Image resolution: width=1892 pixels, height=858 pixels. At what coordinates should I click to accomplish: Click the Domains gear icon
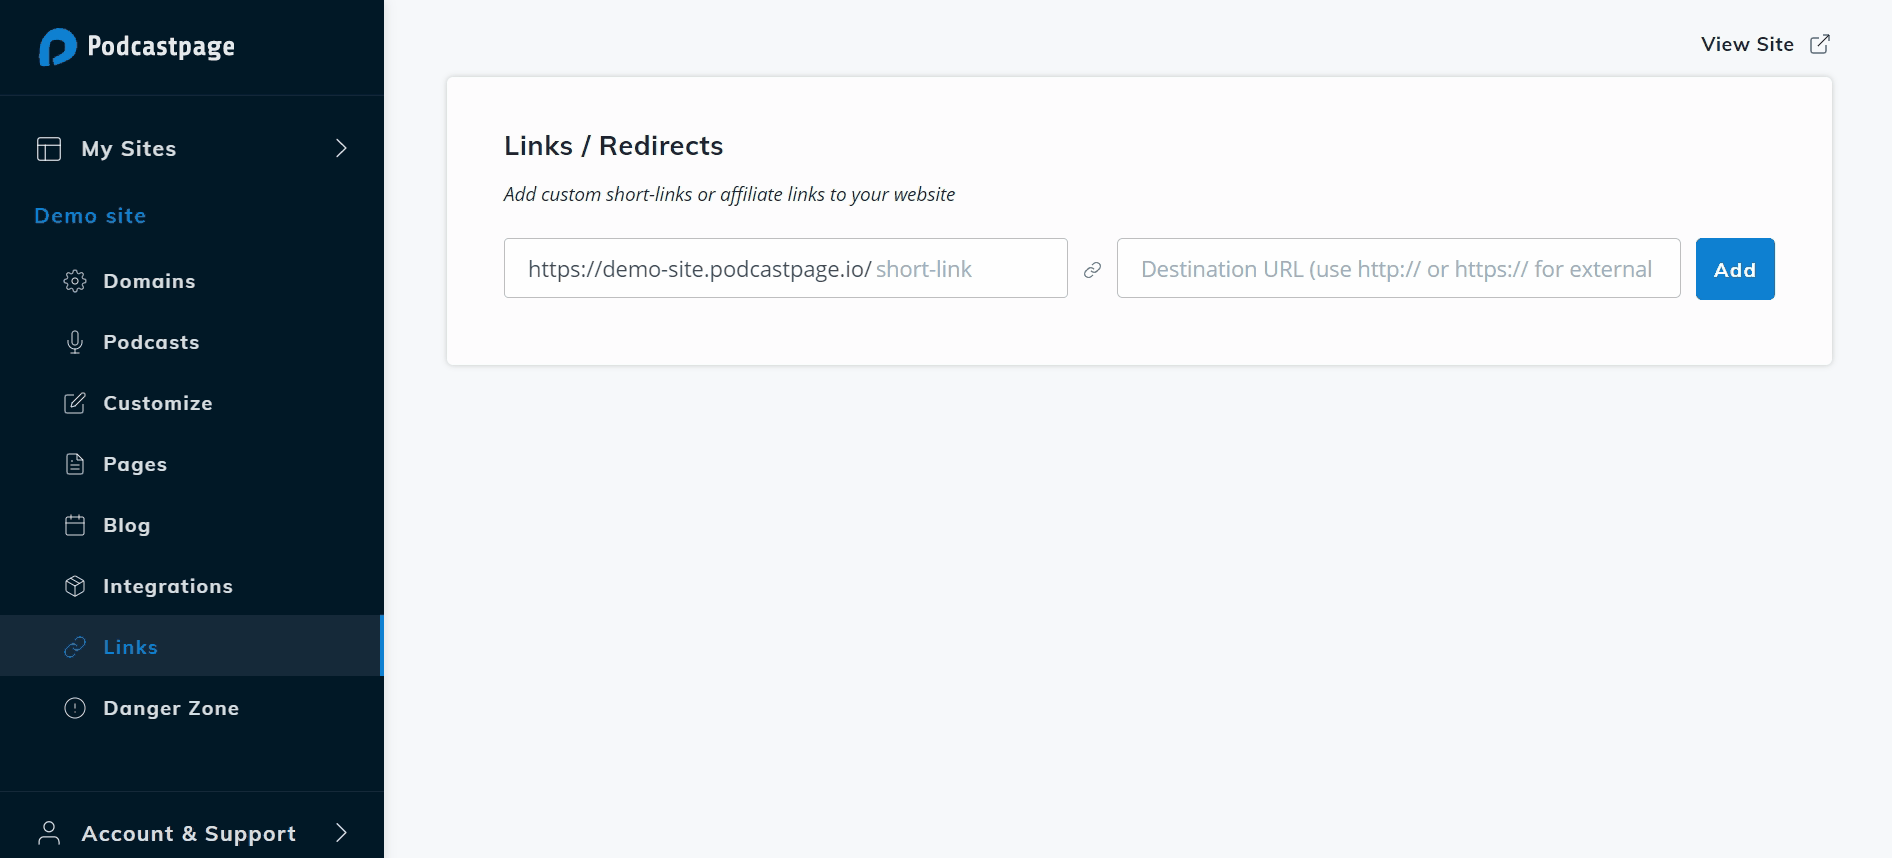(75, 281)
